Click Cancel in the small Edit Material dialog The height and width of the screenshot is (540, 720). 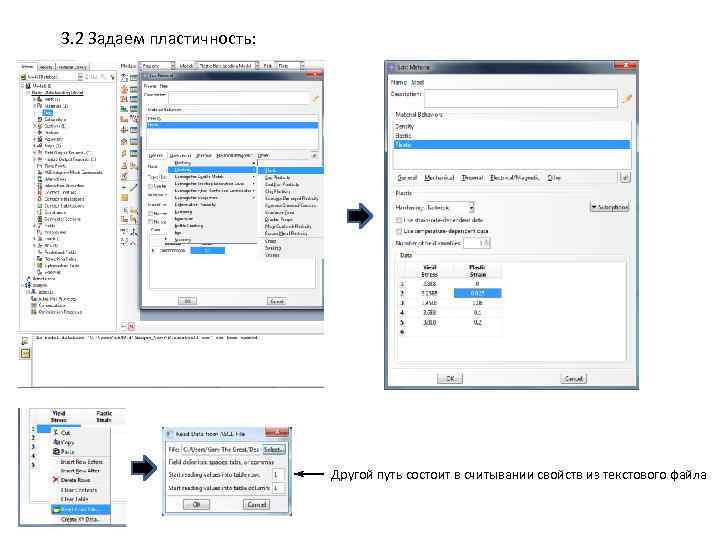pyautogui.click(x=276, y=301)
